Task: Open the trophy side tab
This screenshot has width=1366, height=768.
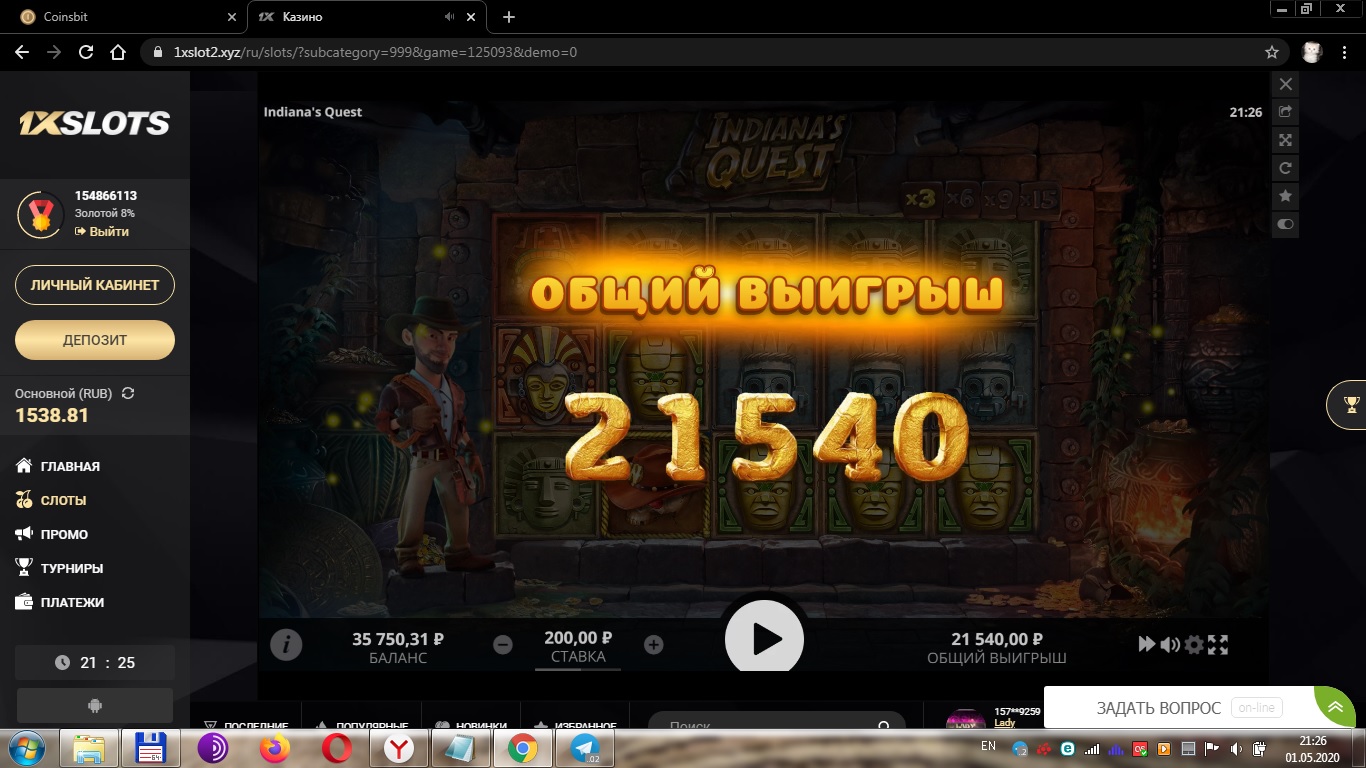Action: 1349,405
